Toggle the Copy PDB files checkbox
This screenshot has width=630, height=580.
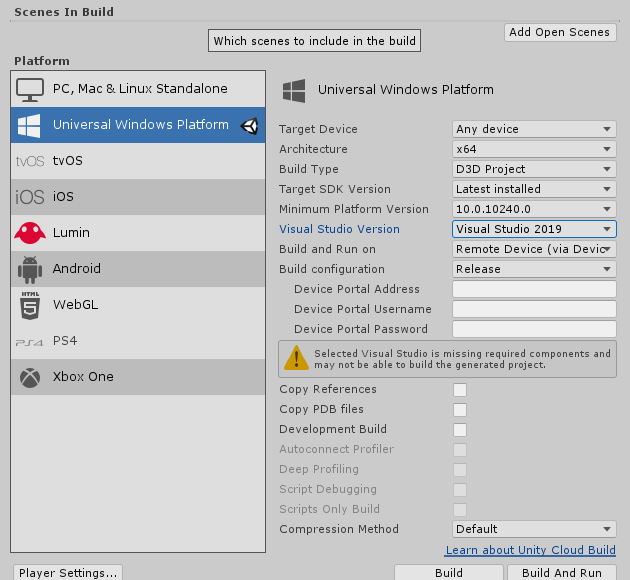click(460, 409)
